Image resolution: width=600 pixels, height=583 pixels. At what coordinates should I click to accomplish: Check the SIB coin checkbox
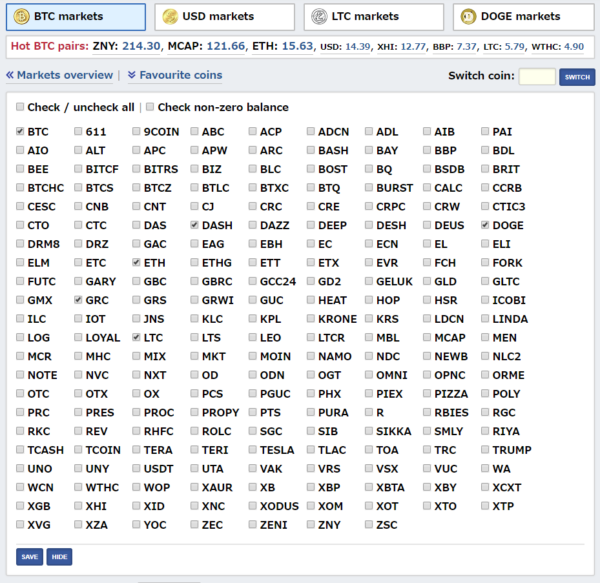(x=311, y=430)
